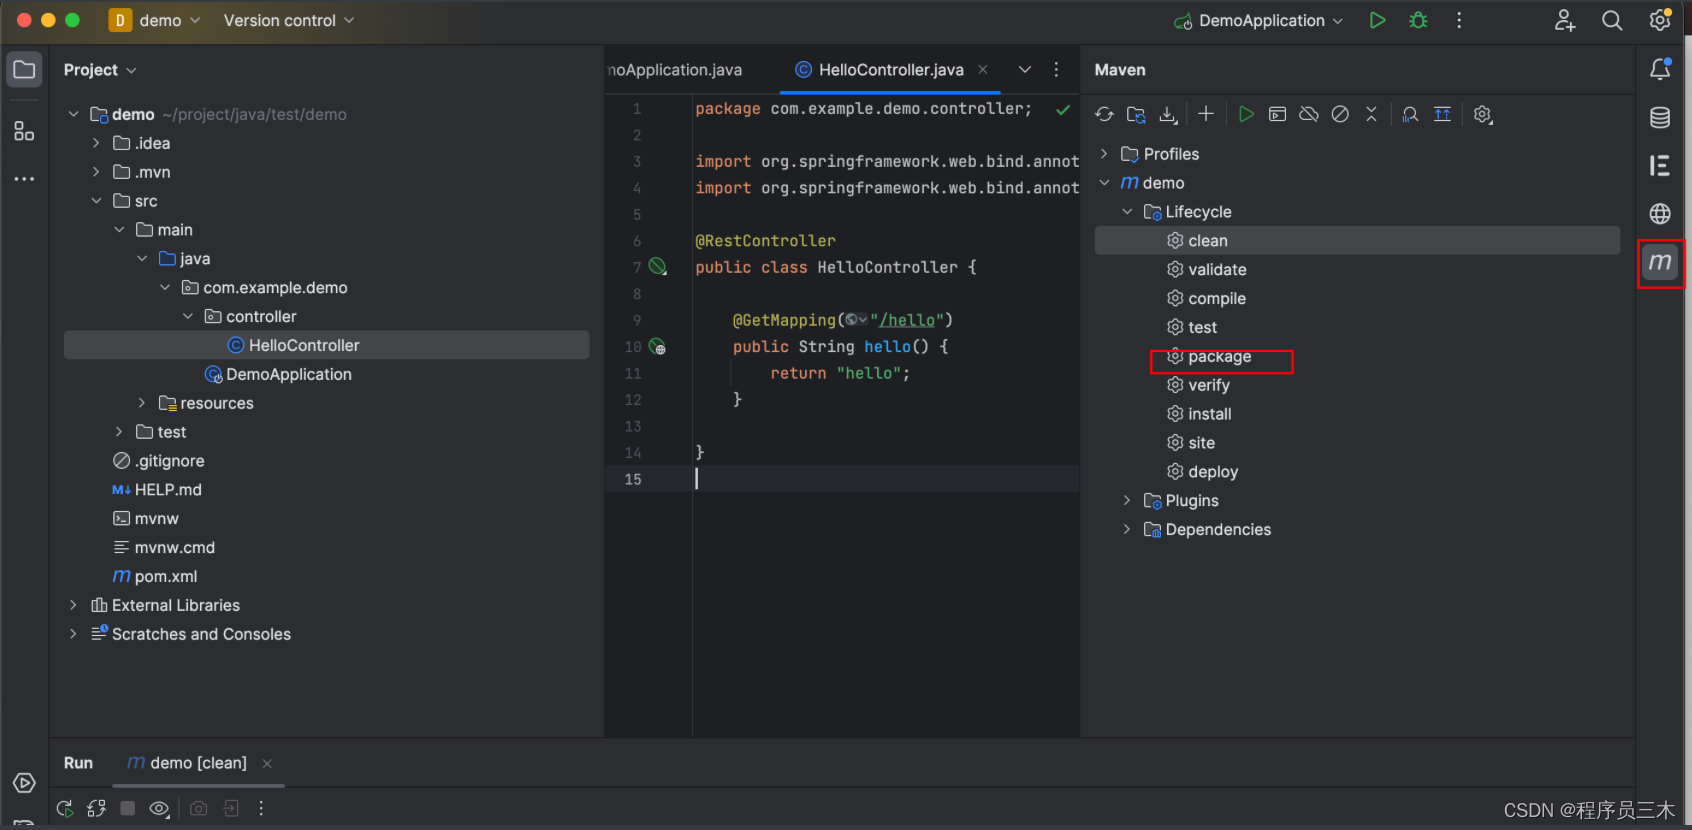This screenshot has width=1692, height=830.
Task: Run DemoApplication with top green play button
Action: click(x=1377, y=20)
